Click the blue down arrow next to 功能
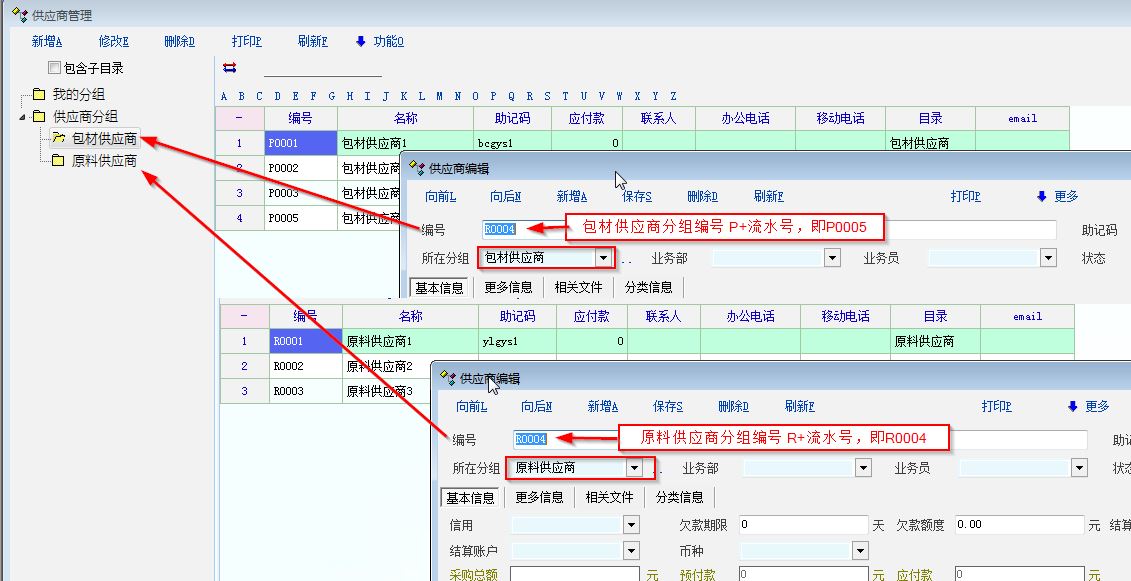The height and width of the screenshot is (581, 1131). 361,41
